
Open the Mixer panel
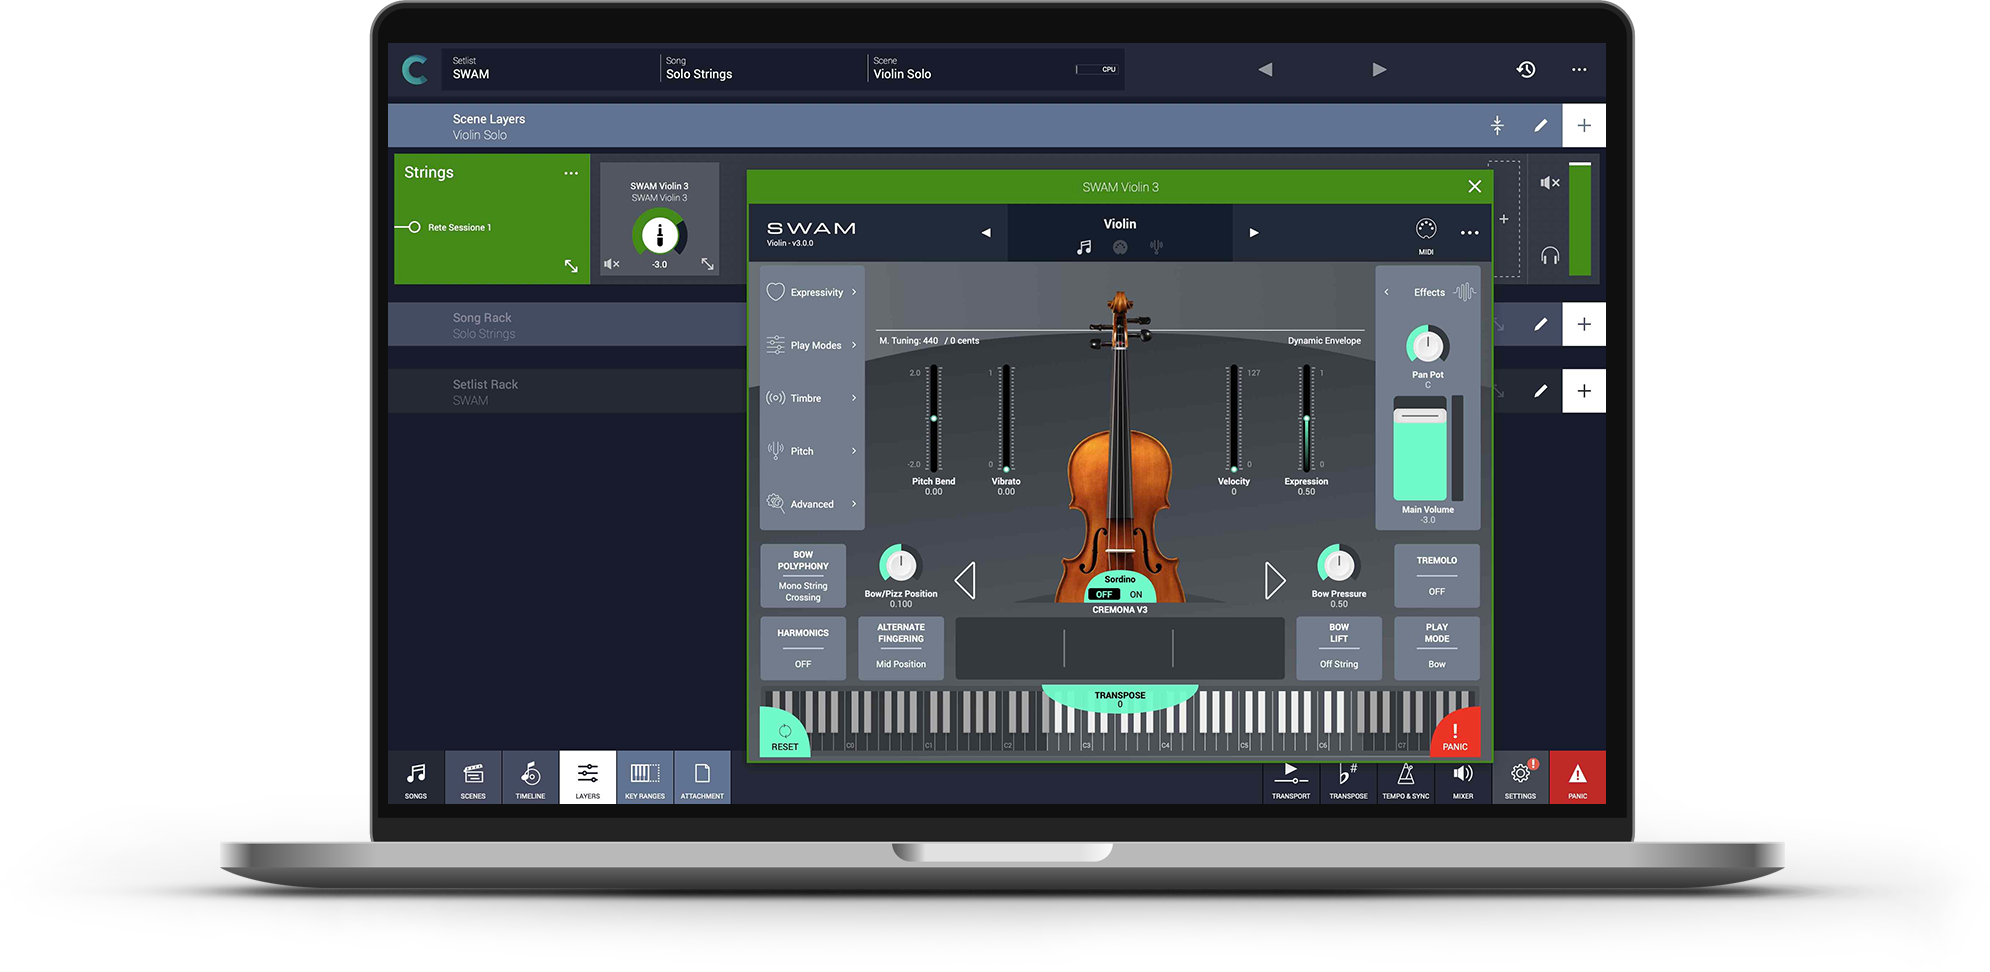point(1463,780)
